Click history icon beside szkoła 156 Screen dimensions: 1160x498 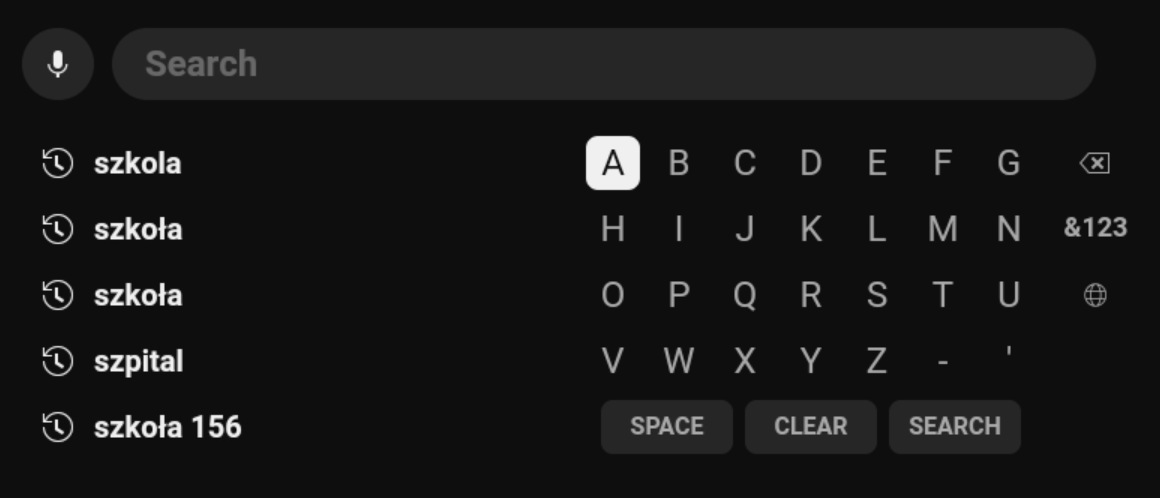click(x=58, y=427)
